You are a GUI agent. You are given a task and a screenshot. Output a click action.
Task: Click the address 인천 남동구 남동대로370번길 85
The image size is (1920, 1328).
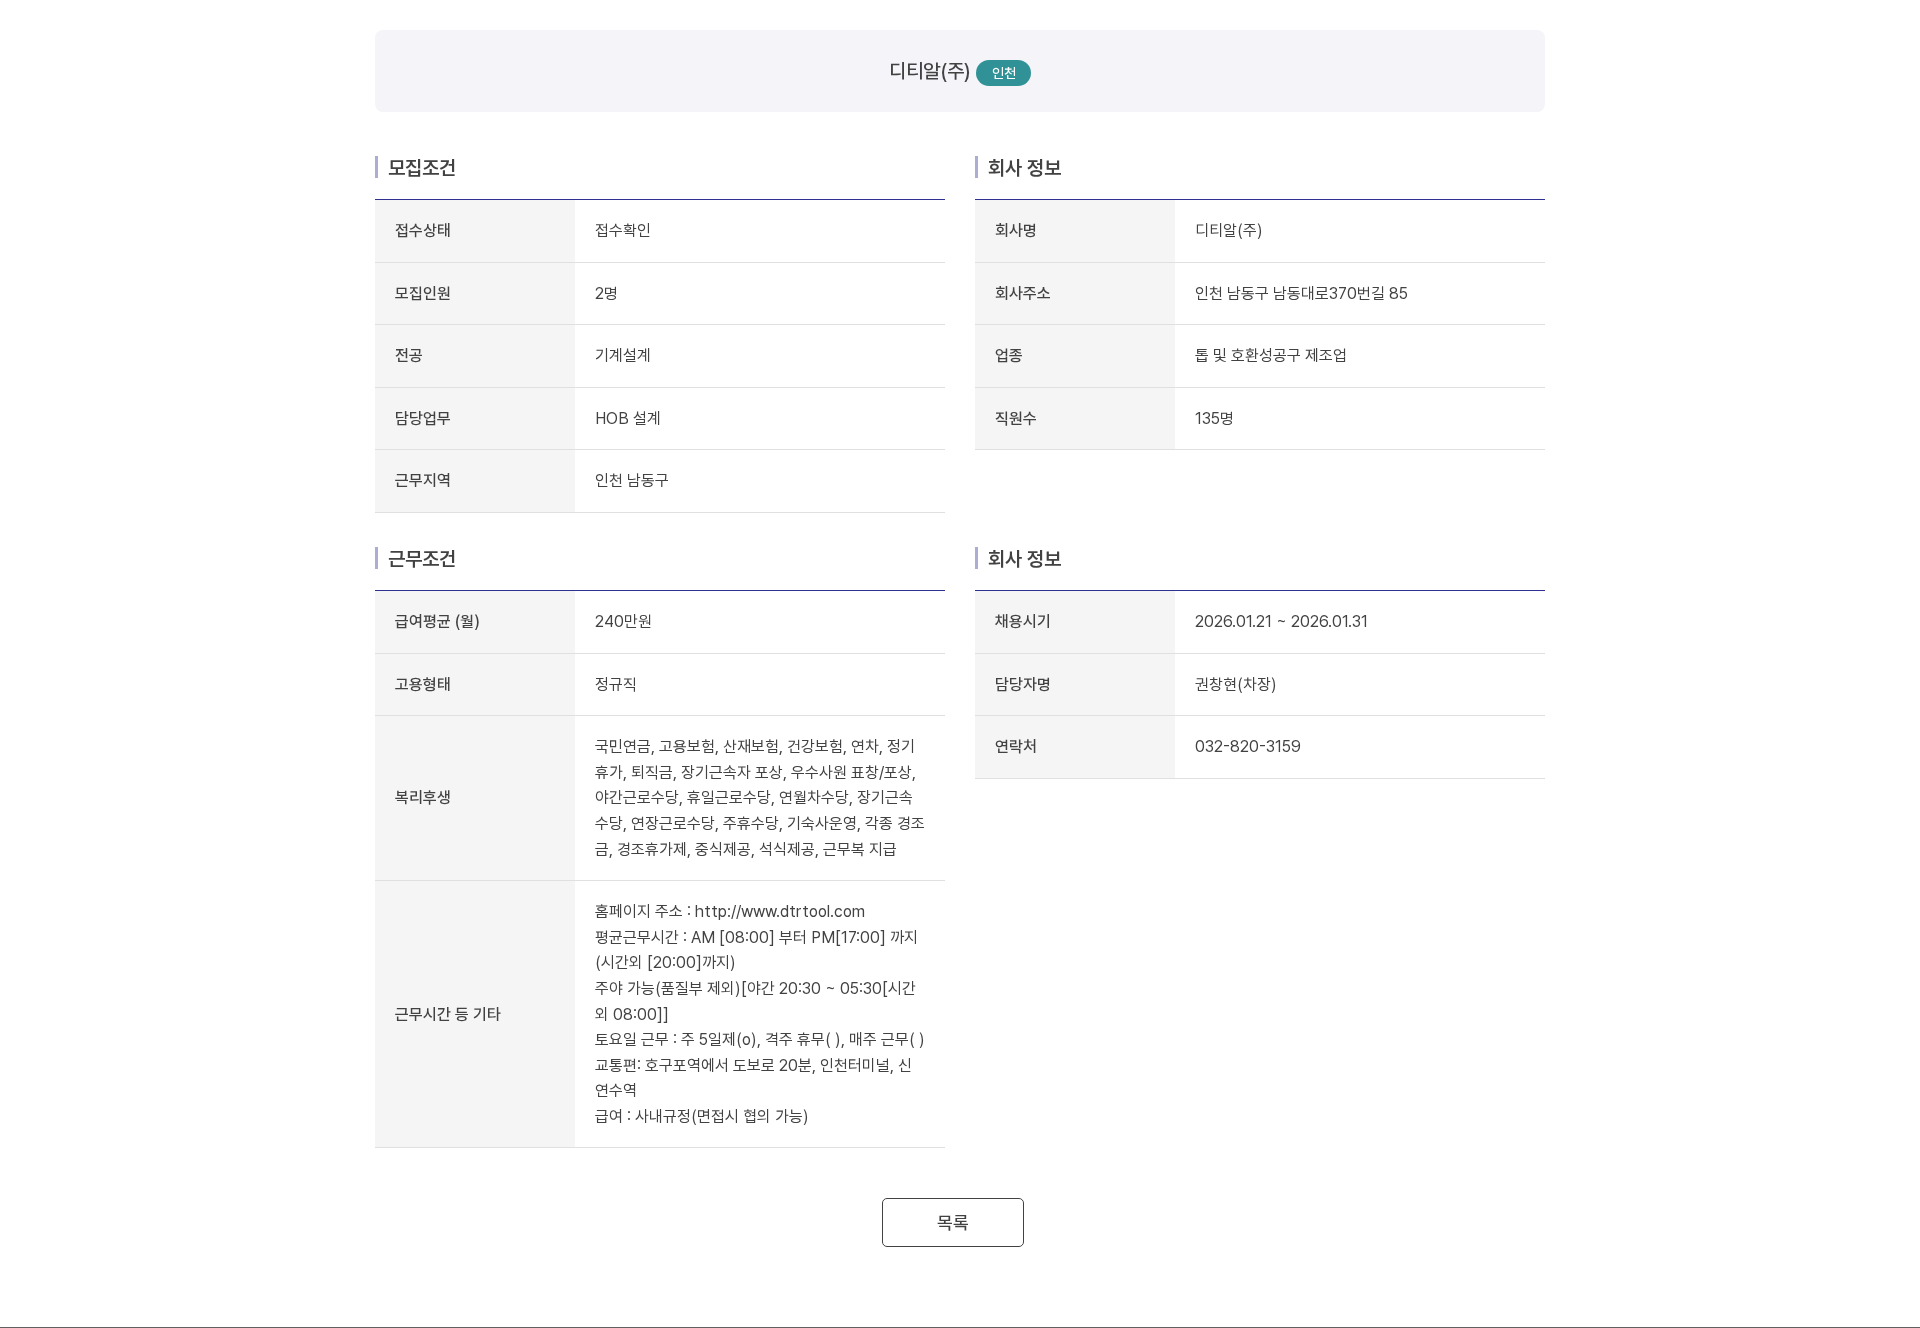click(1301, 293)
